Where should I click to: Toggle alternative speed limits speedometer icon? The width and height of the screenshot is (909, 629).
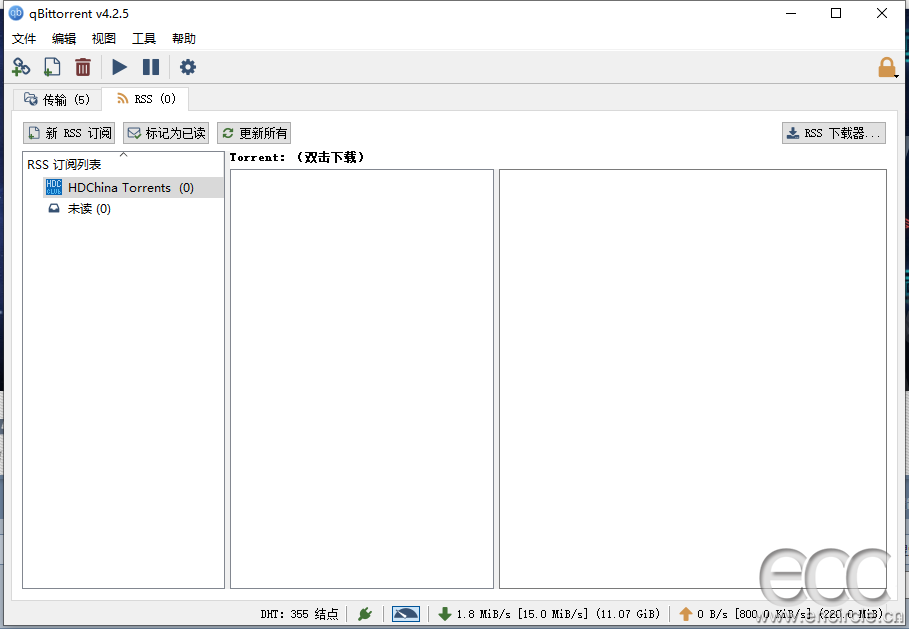pyautogui.click(x=406, y=614)
